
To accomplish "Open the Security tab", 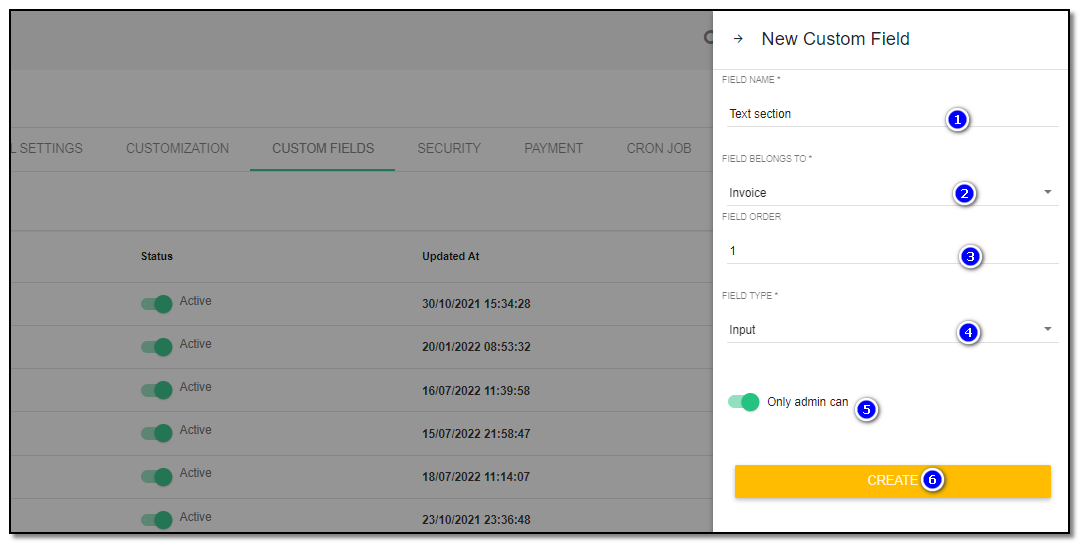I will pos(449,148).
